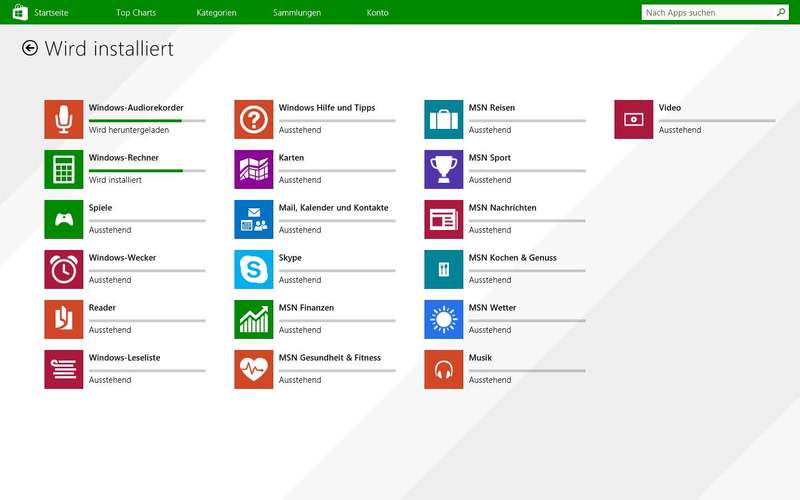Open the Top Charts menu
800x500 pixels.
point(136,13)
